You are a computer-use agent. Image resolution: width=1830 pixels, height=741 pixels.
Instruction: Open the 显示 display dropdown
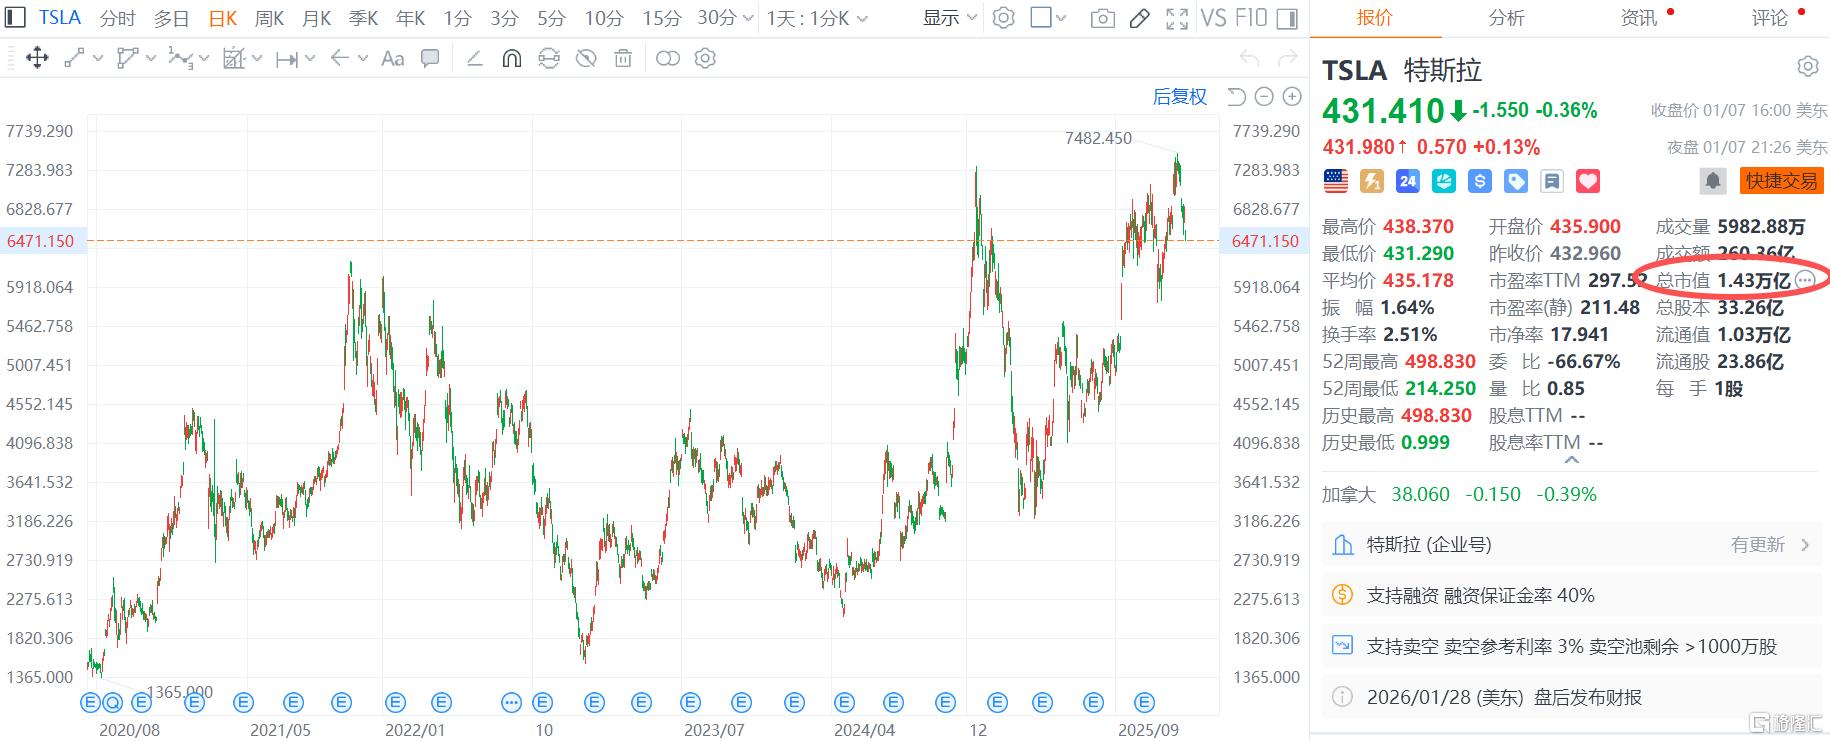point(949,18)
